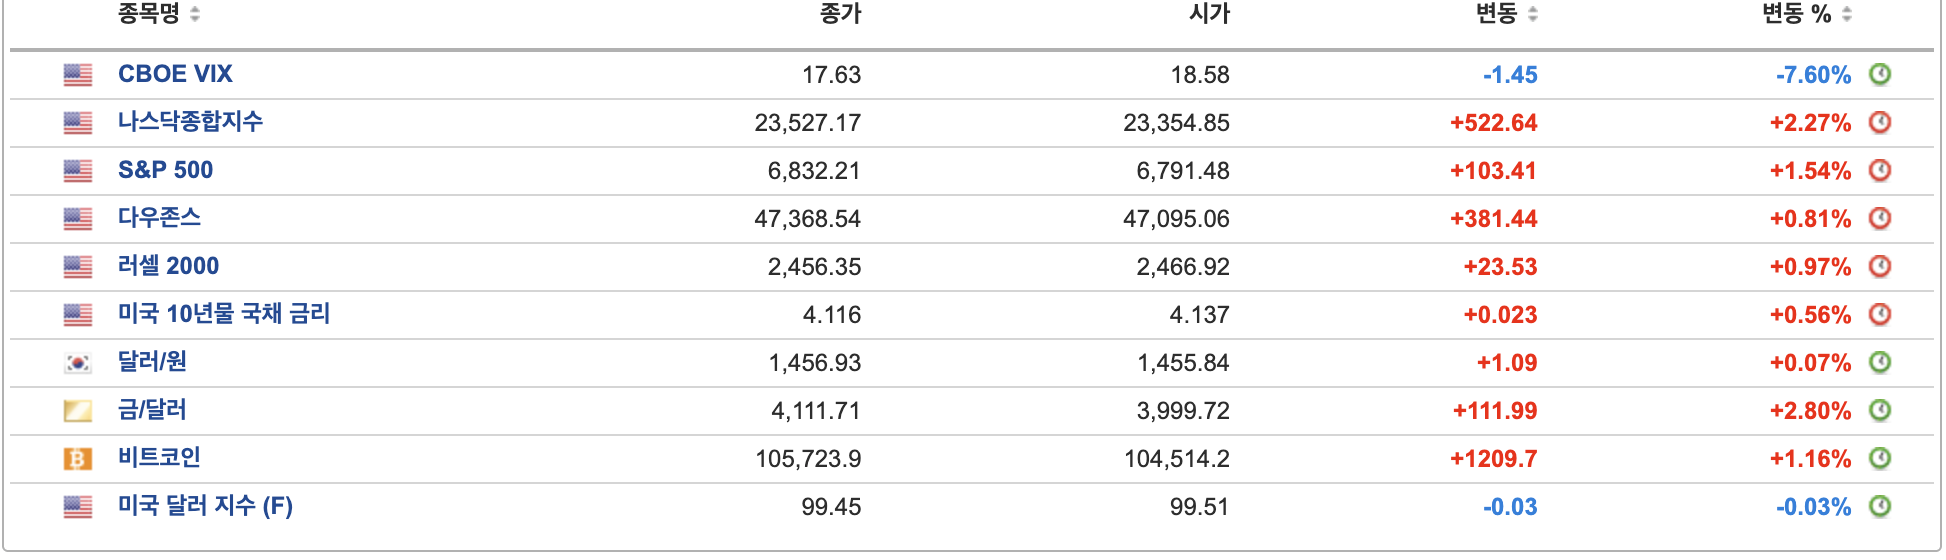The height and width of the screenshot is (560, 1946).
Task: Click the clock icon in 러셀 2000 row
Action: [x=1880, y=266]
